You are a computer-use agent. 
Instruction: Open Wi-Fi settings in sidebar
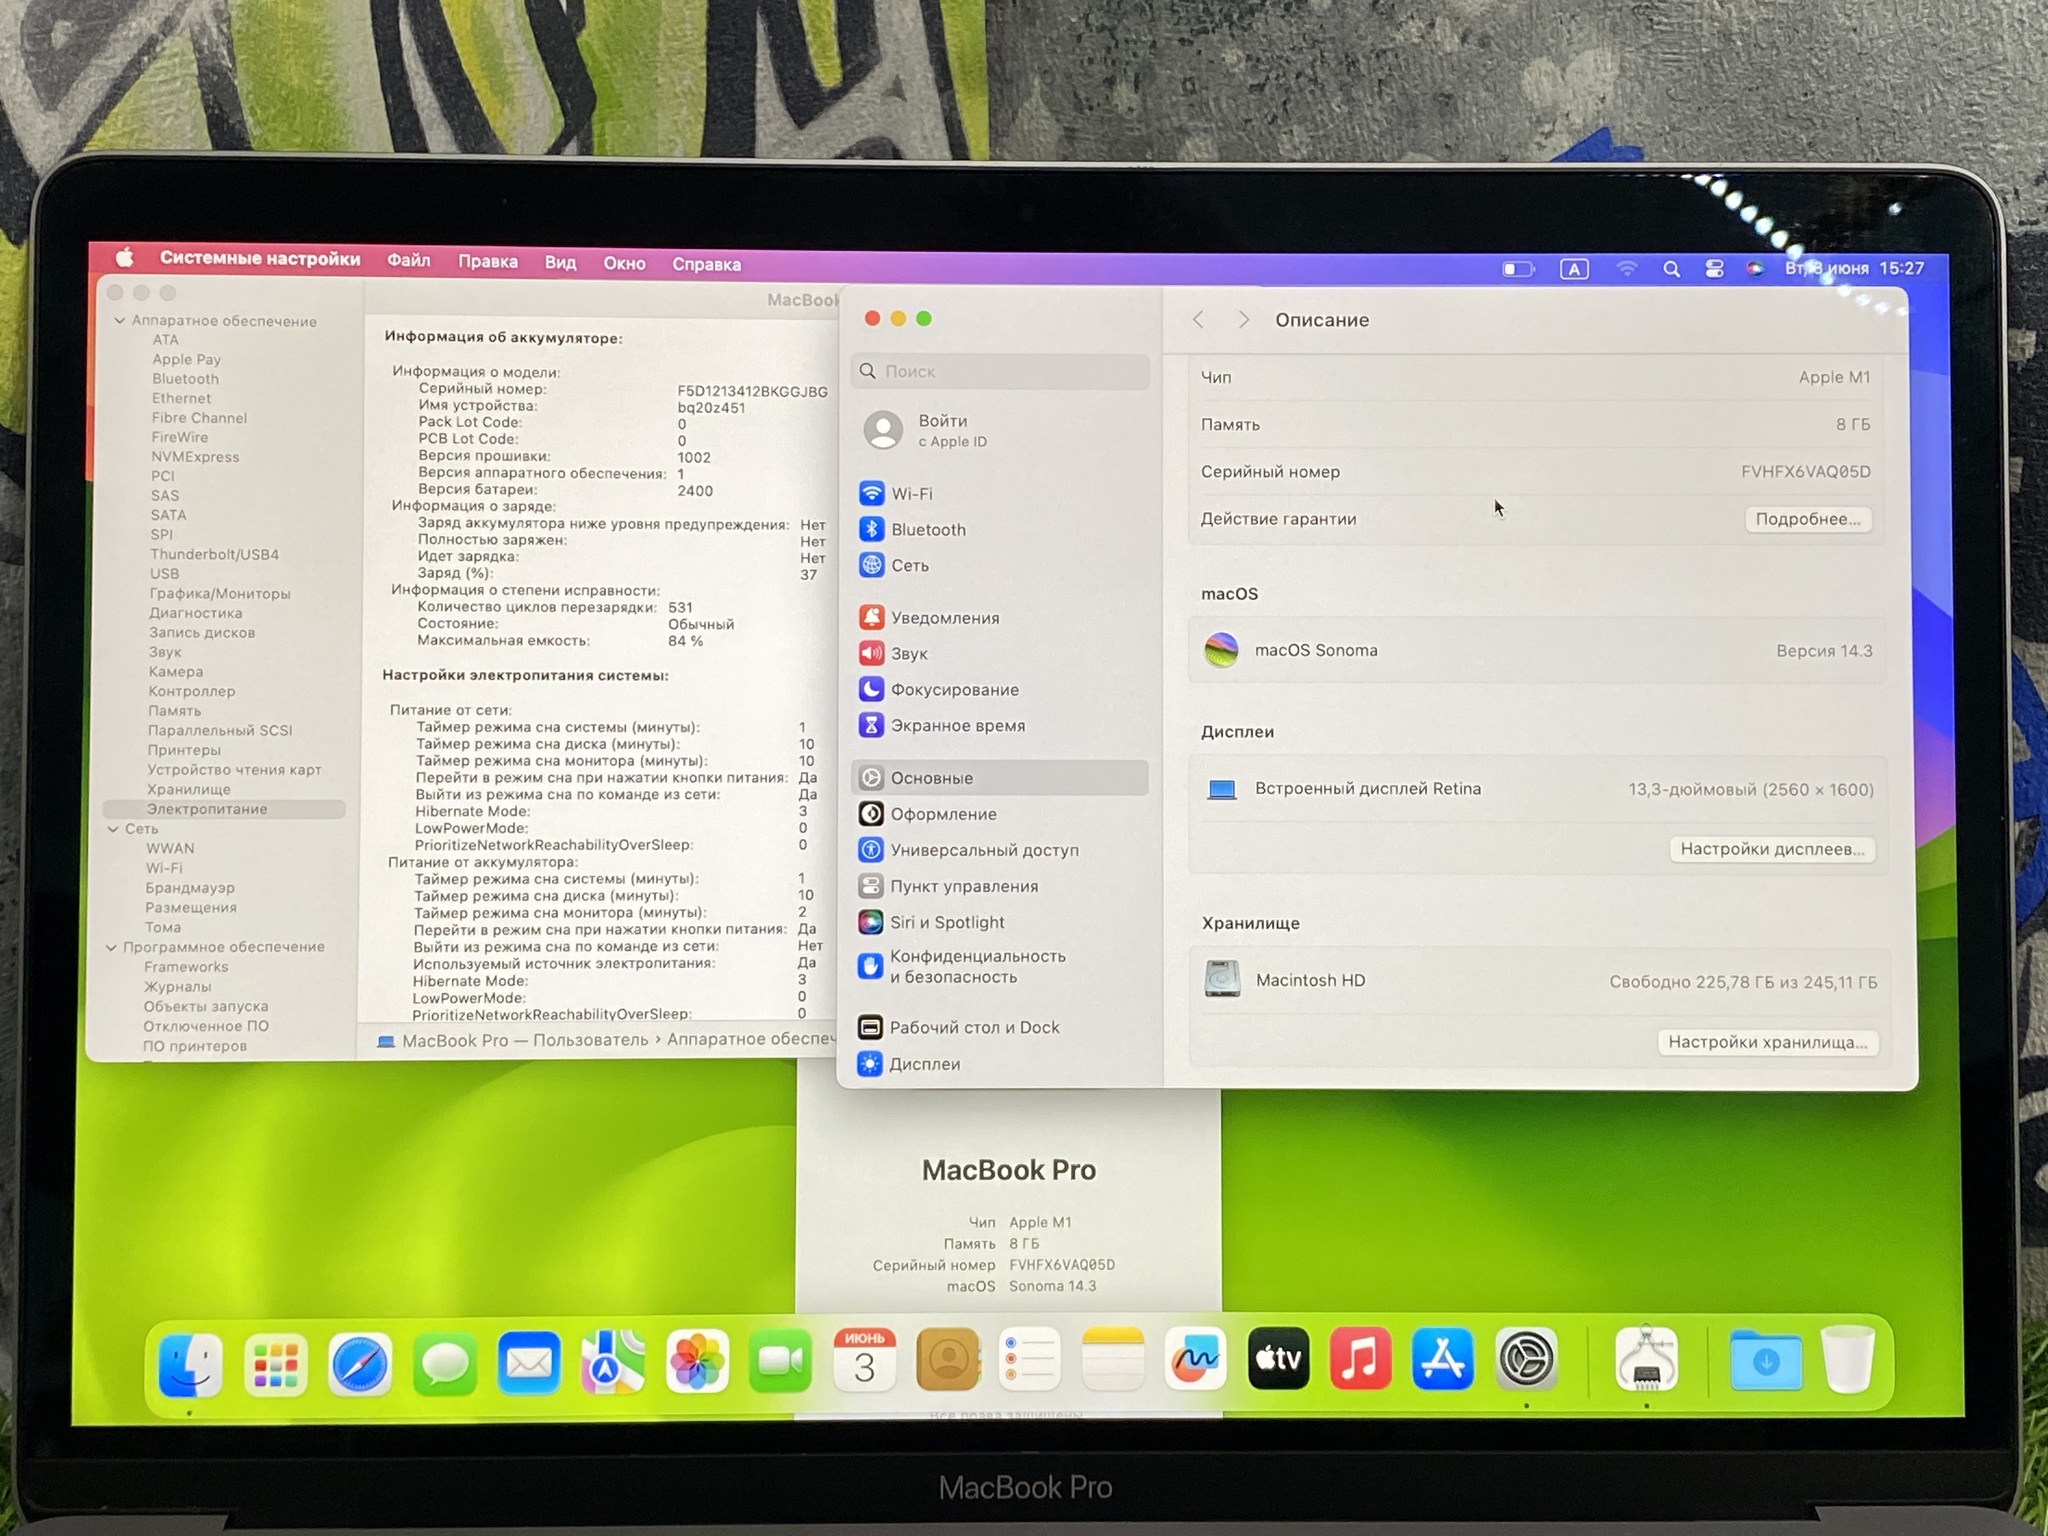(911, 494)
